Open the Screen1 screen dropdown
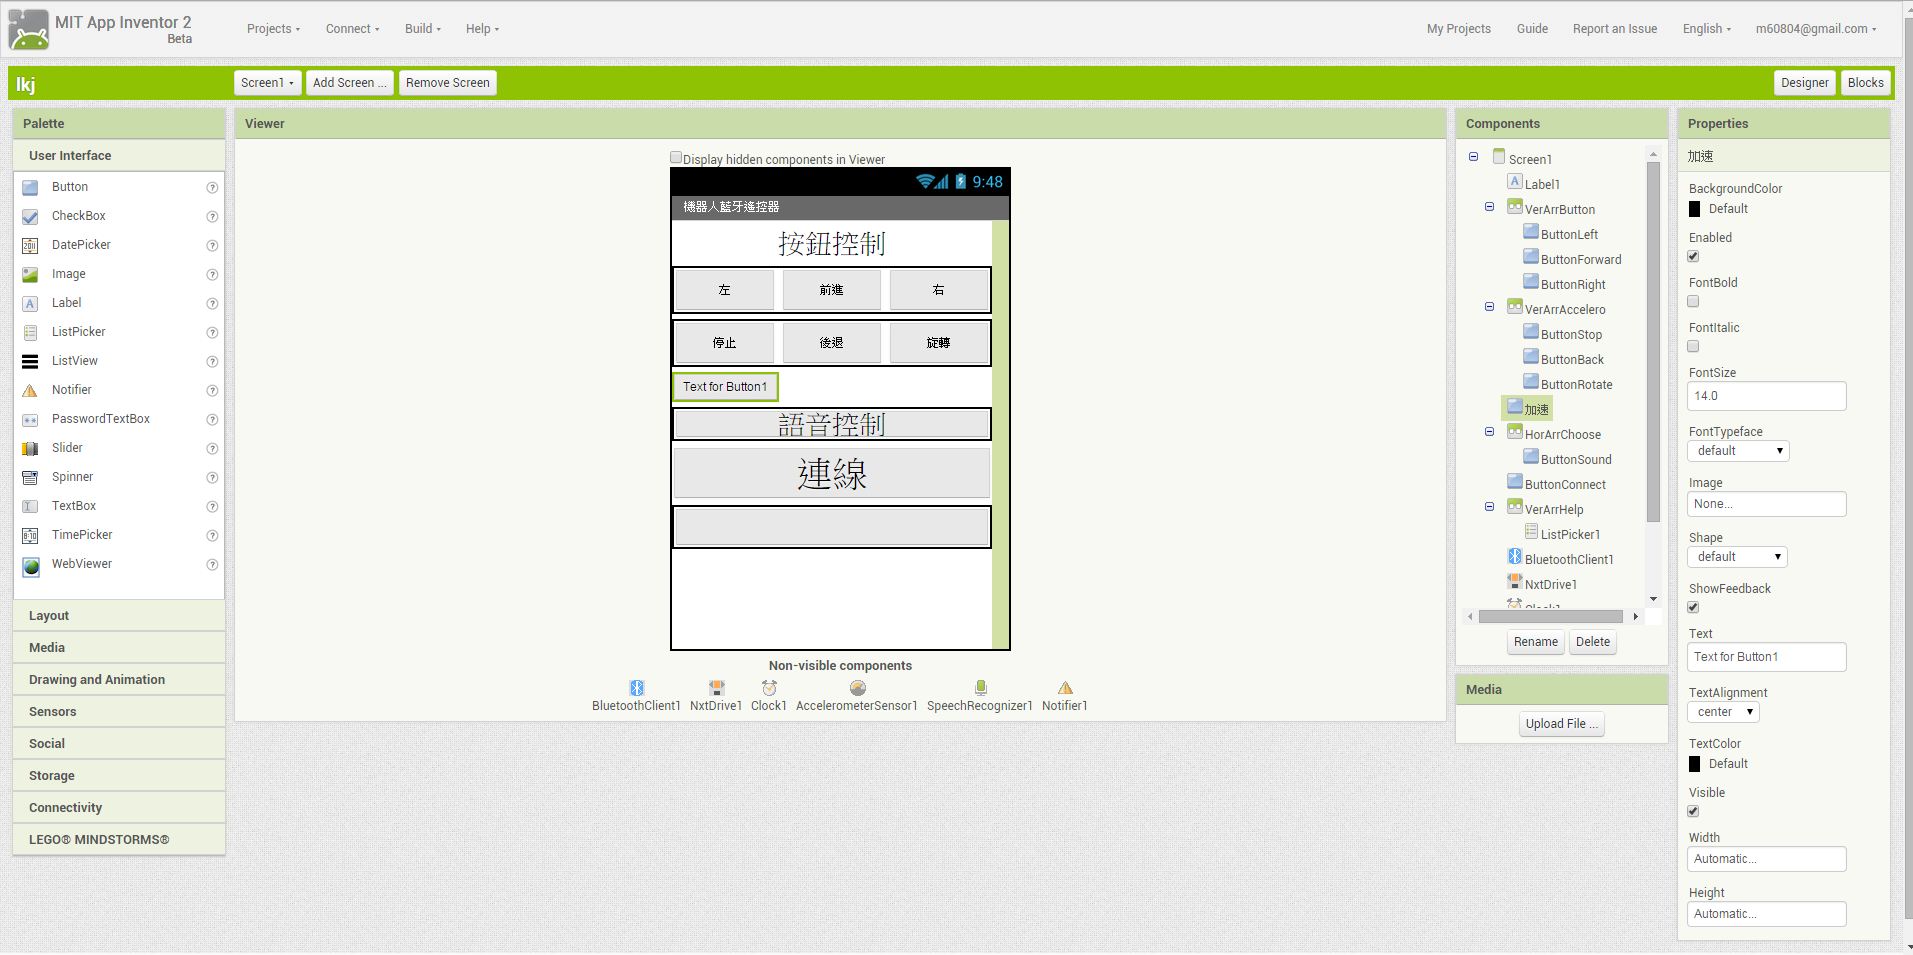The width and height of the screenshot is (1913, 955). (267, 83)
